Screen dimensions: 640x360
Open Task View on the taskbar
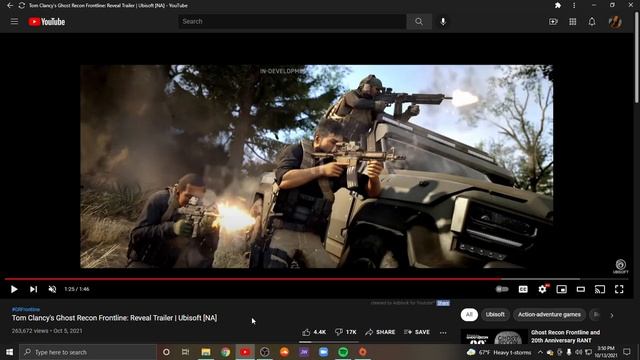click(185, 352)
